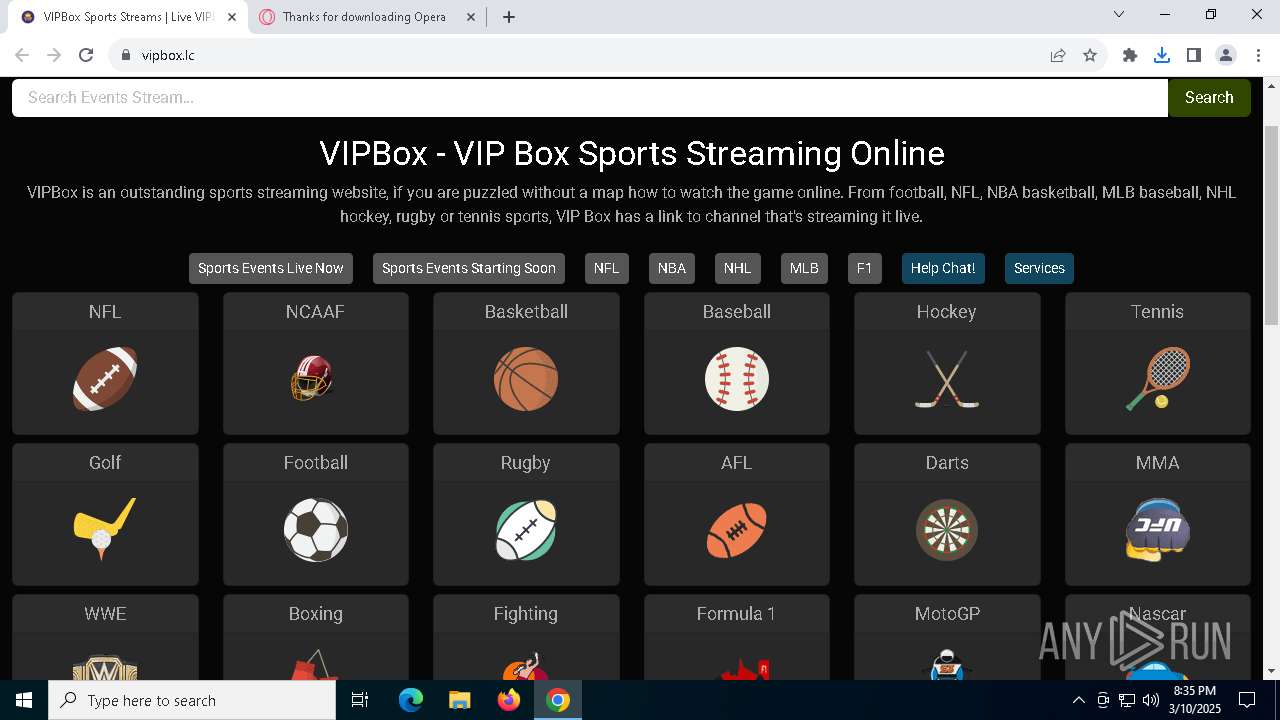Viewport: 1280px width, 720px height.
Task: Toggle the Chrome side panel icon
Action: click(x=1194, y=55)
